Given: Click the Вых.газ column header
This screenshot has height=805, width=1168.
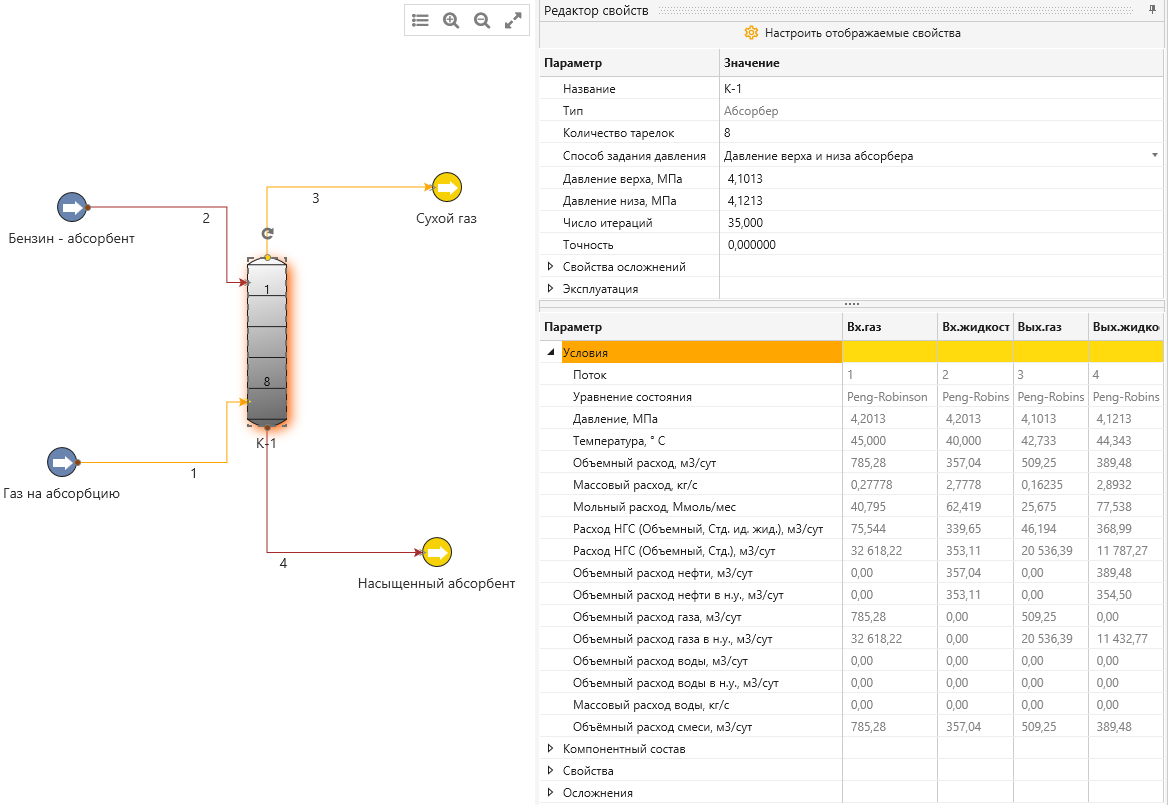Looking at the screenshot, I should pyautogui.click(x=1050, y=327).
